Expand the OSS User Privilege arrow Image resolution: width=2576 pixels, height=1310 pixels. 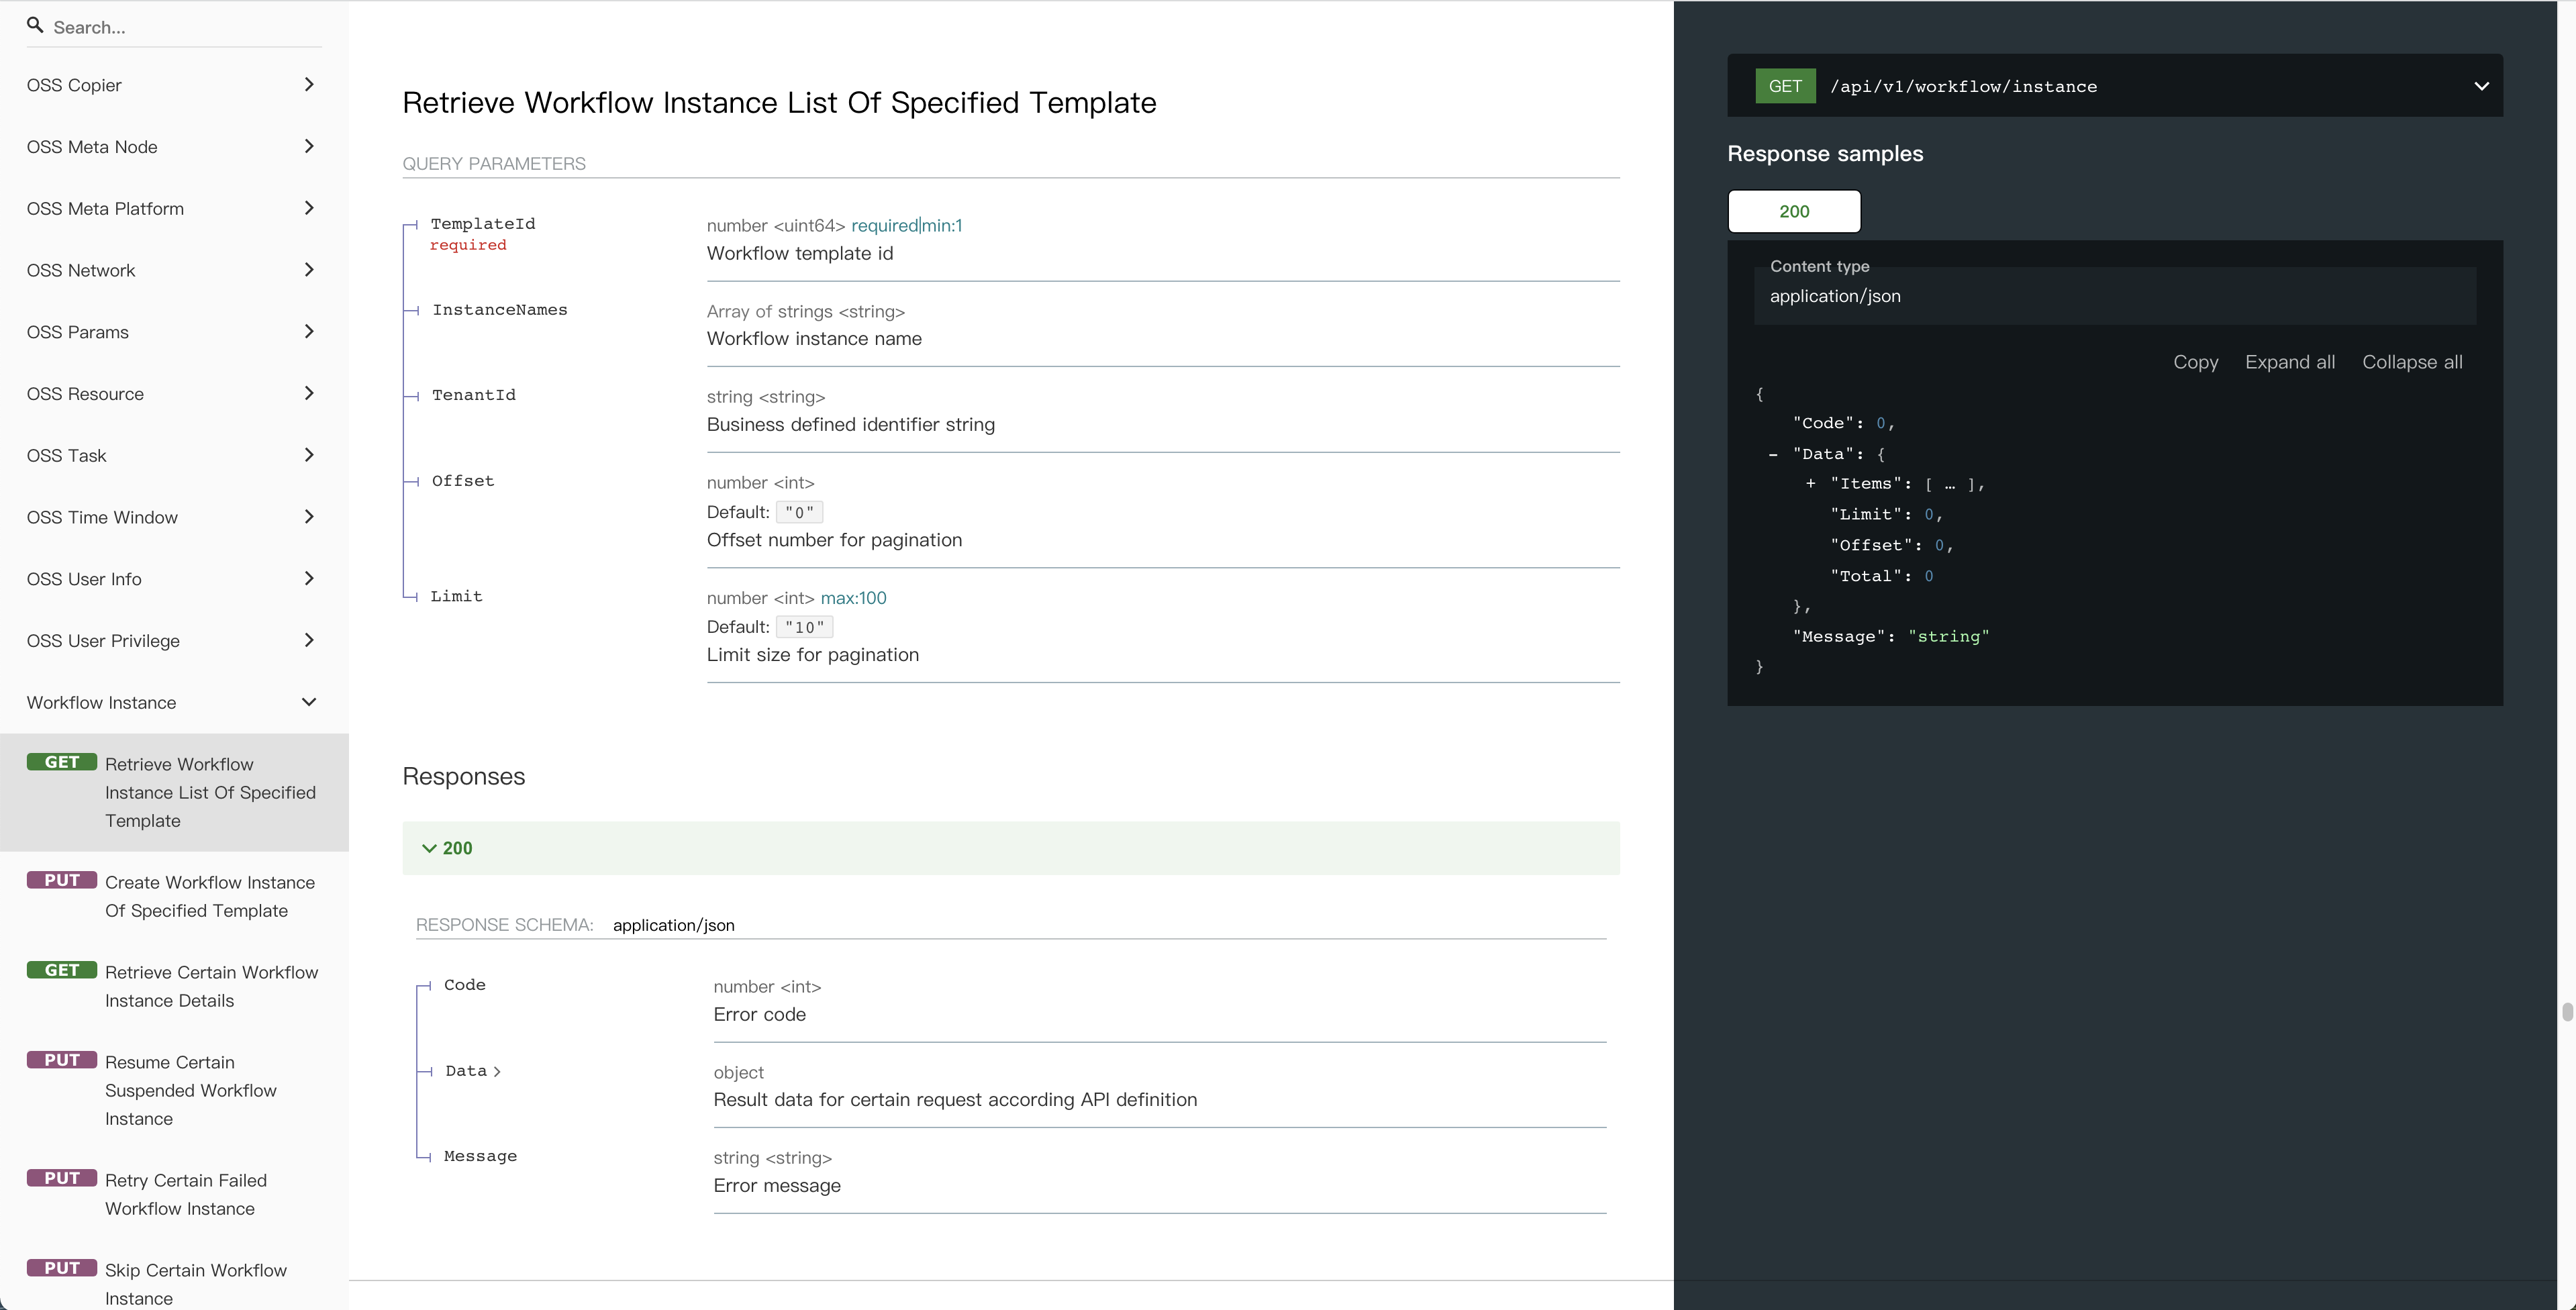point(309,640)
